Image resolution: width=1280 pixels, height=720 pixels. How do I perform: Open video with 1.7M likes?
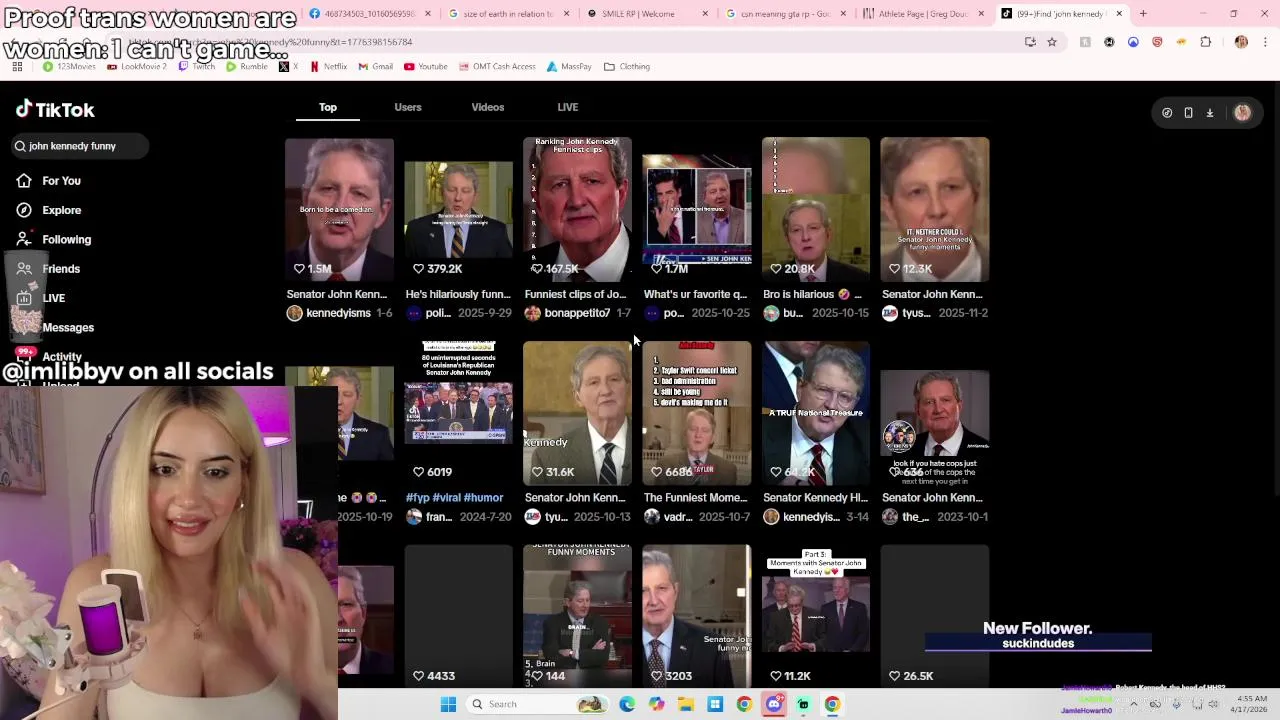(x=696, y=209)
